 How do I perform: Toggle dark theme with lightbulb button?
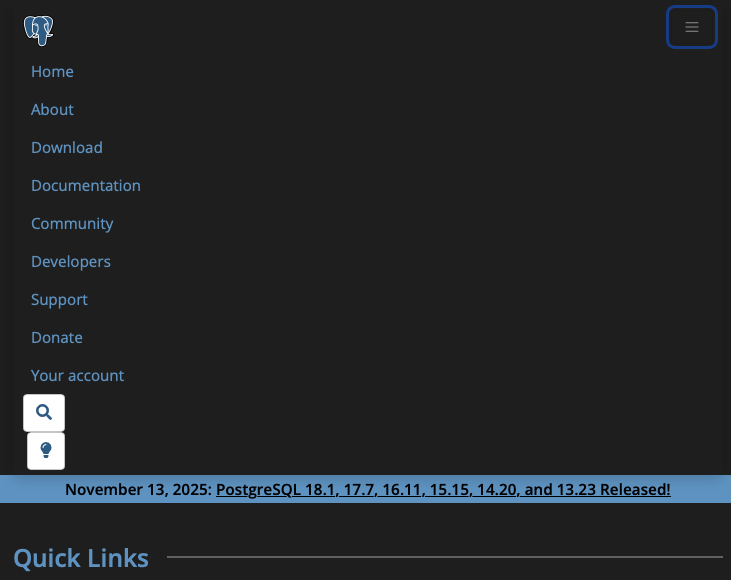pyautogui.click(x=46, y=451)
